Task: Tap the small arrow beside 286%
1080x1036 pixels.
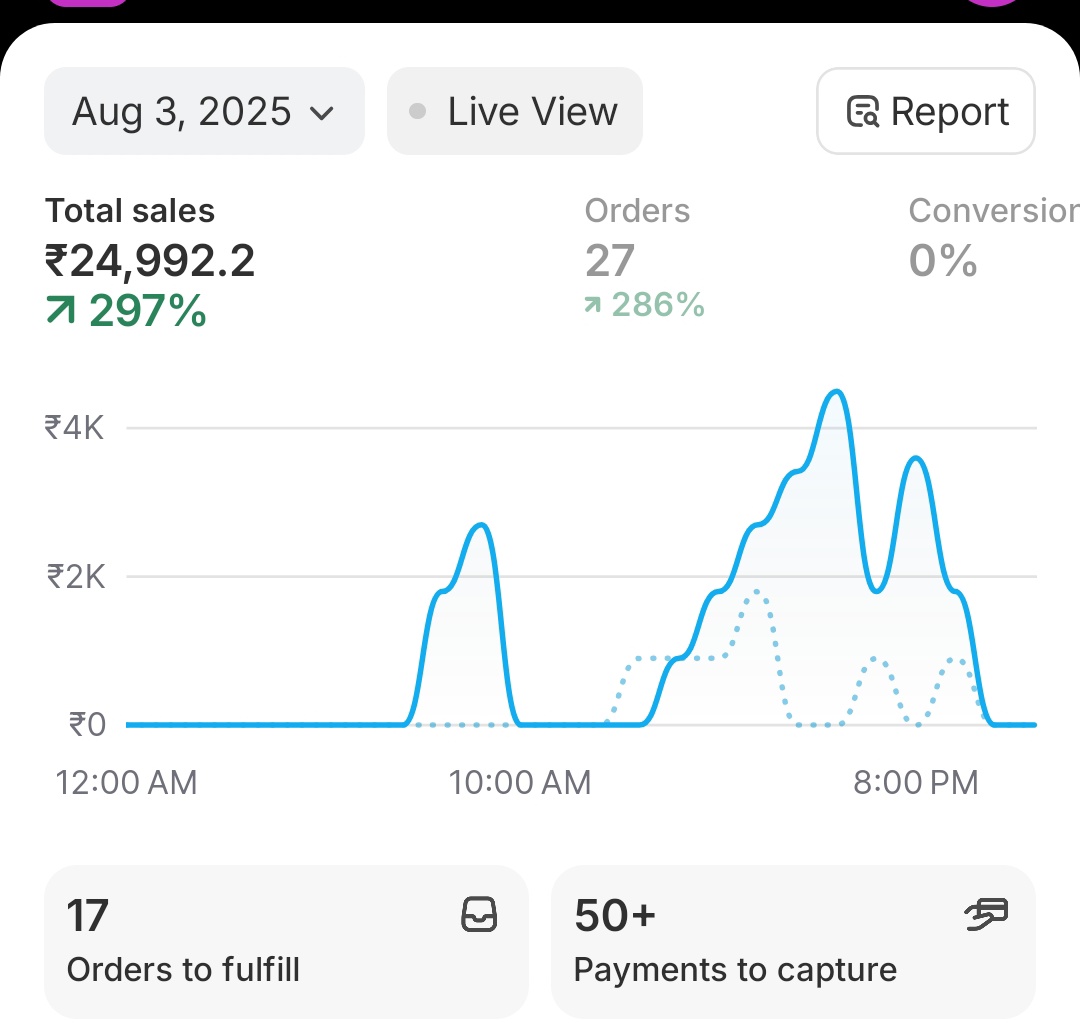Action: point(594,305)
